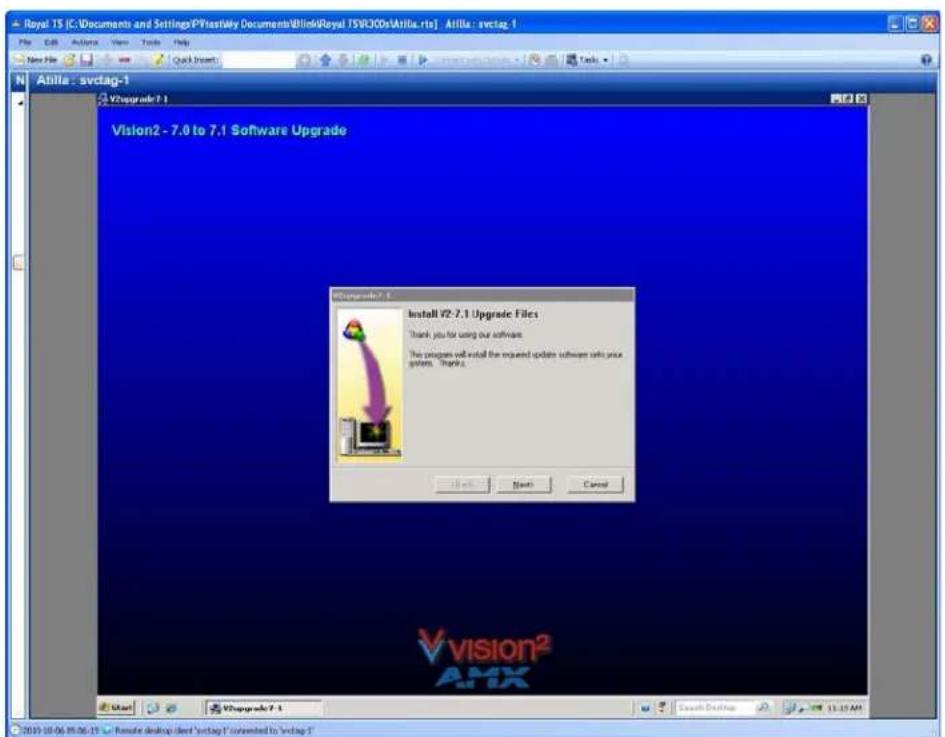Click the Search Desktop field
Screen dimensions: 945x737
[x=714, y=707]
